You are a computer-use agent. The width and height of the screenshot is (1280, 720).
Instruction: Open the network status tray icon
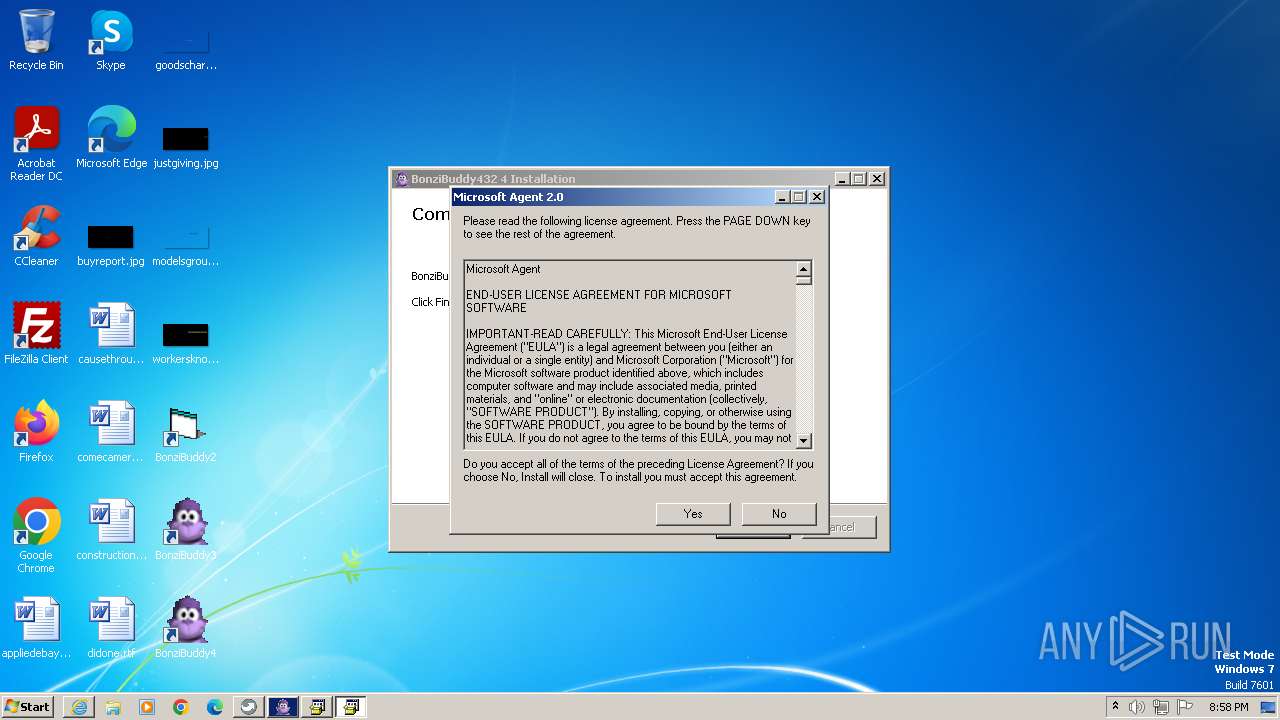pos(1161,707)
